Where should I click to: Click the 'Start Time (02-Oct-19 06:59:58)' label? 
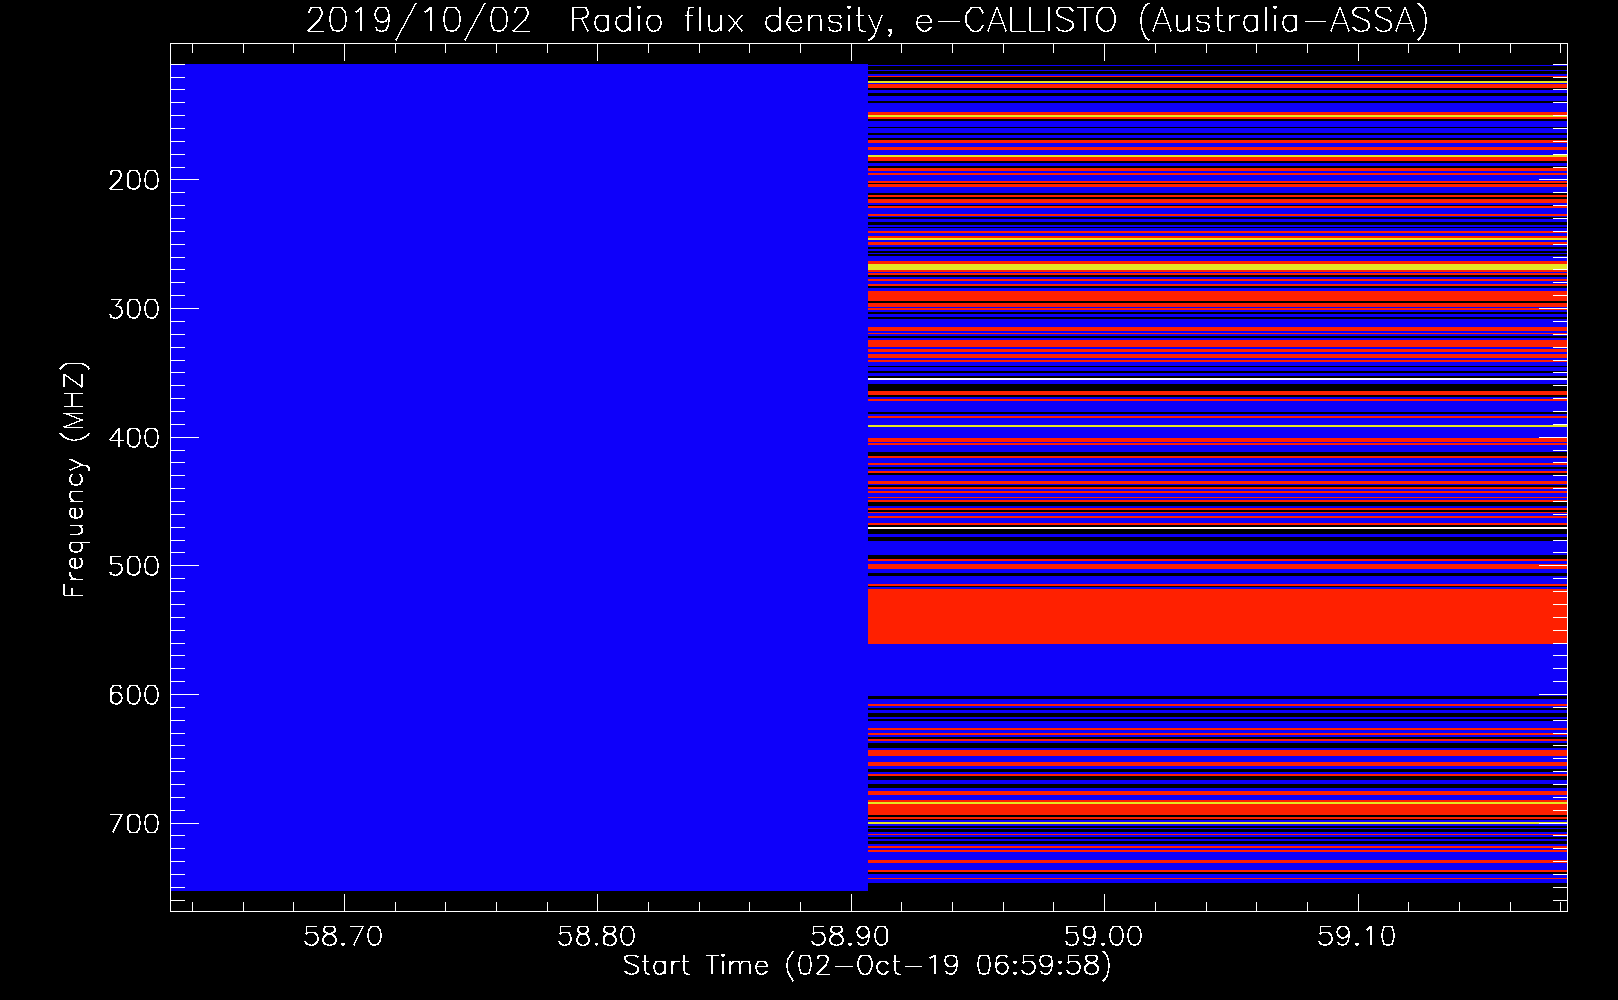(867, 966)
